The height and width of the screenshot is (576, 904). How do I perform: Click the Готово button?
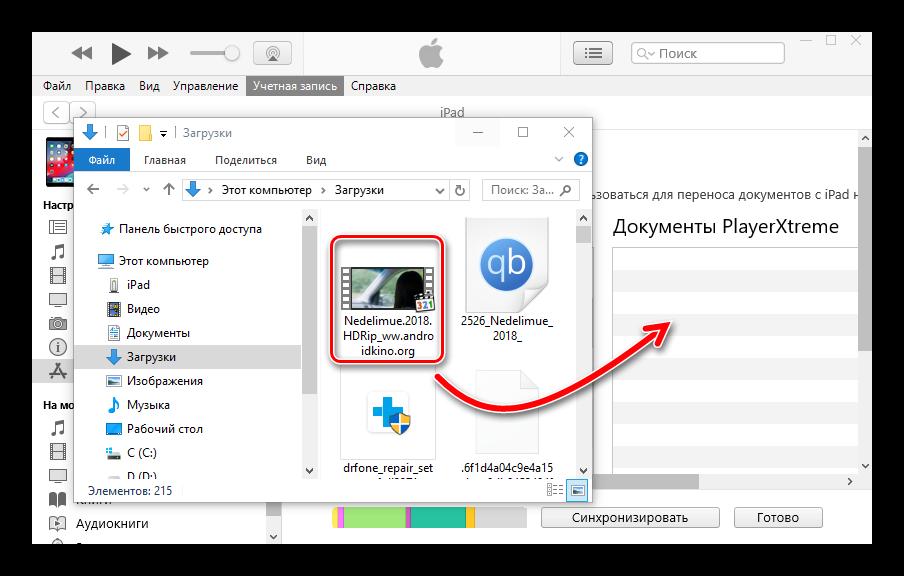[778, 518]
